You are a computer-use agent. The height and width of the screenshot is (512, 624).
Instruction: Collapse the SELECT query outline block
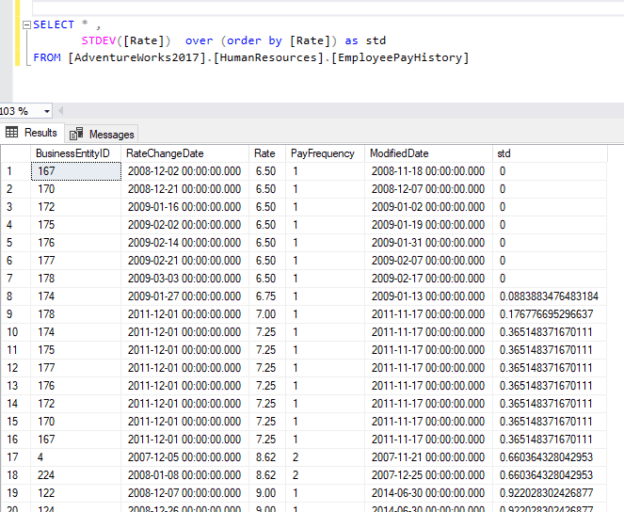(x=27, y=25)
